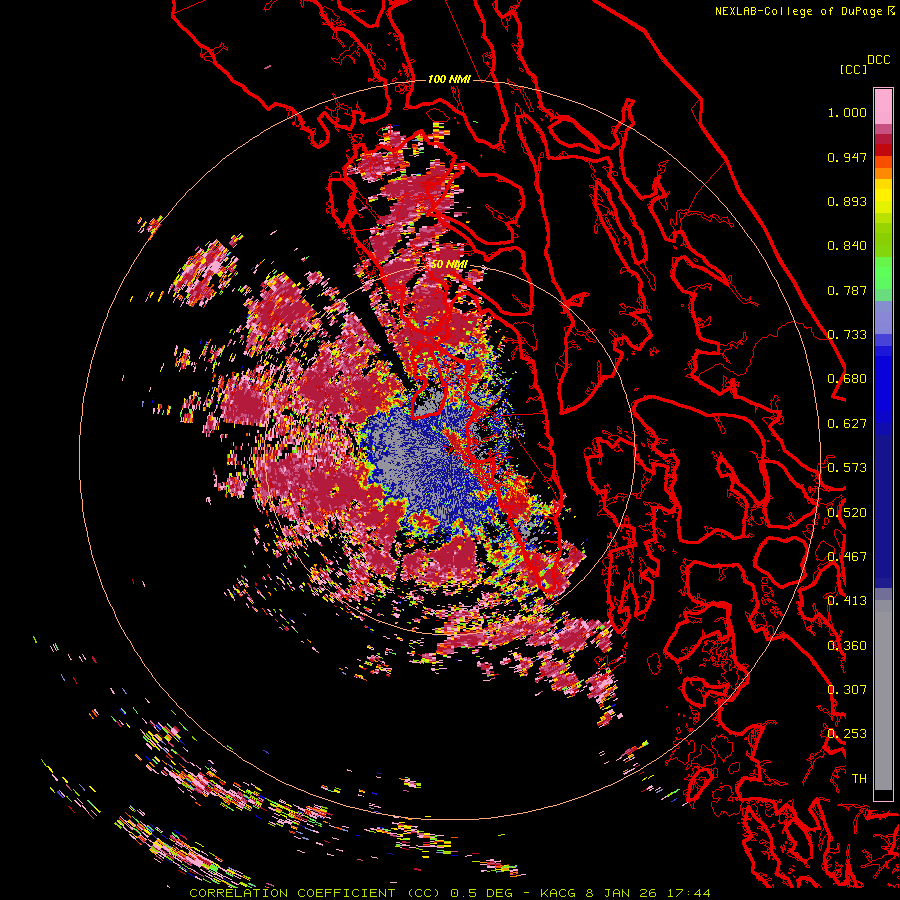Select the 0.360 scale value
The height and width of the screenshot is (900, 900).
click(x=847, y=646)
